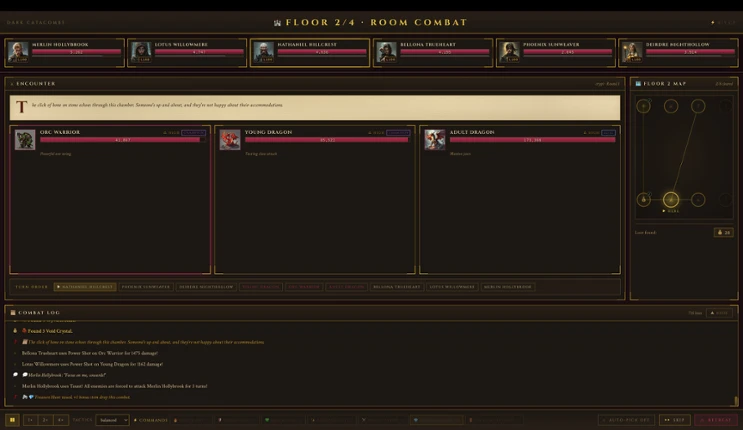Click the green heart command icon
This screenshot has width=743, height=430.
click(x=267, y=420)
